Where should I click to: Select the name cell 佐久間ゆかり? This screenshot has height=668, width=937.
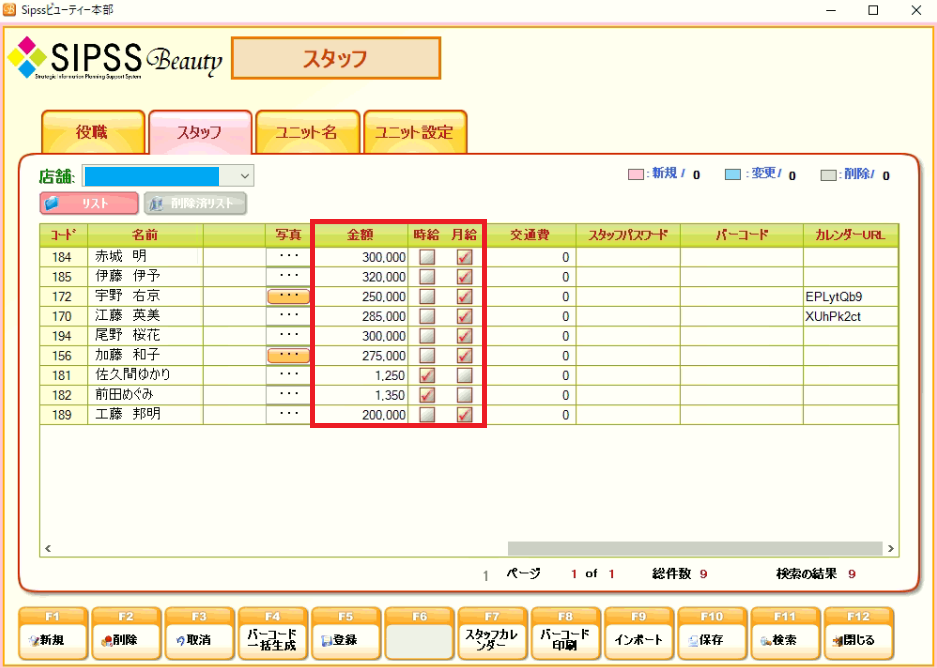click(145, 375)
